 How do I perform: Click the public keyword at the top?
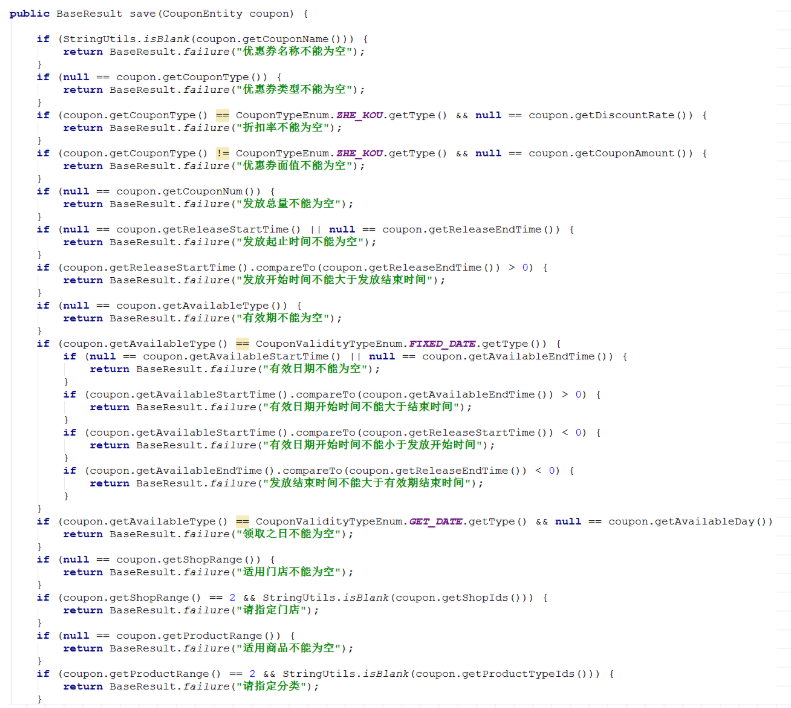click(31, 14)
